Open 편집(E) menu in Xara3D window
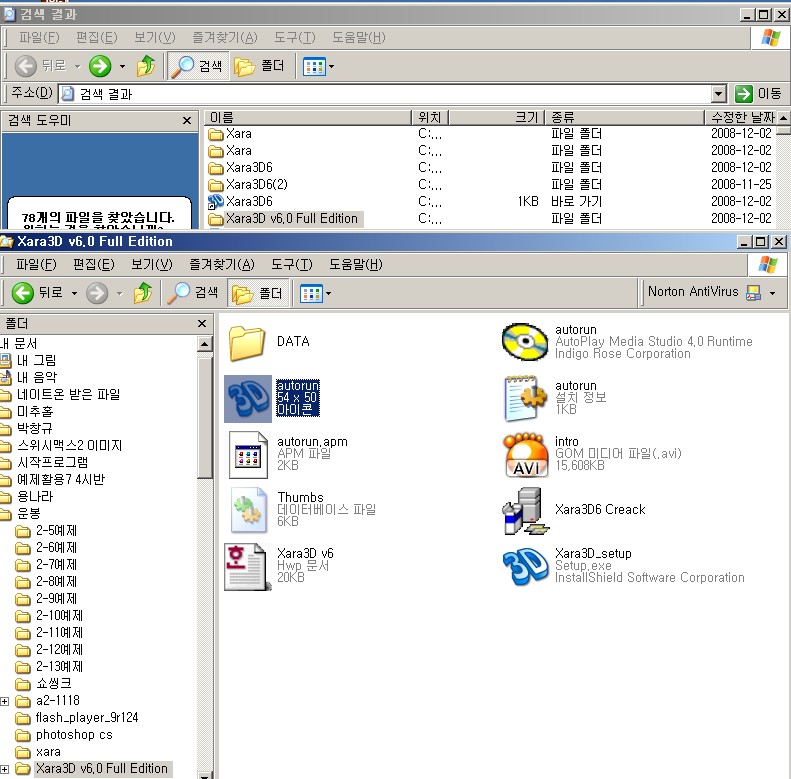 pos(94,264)
